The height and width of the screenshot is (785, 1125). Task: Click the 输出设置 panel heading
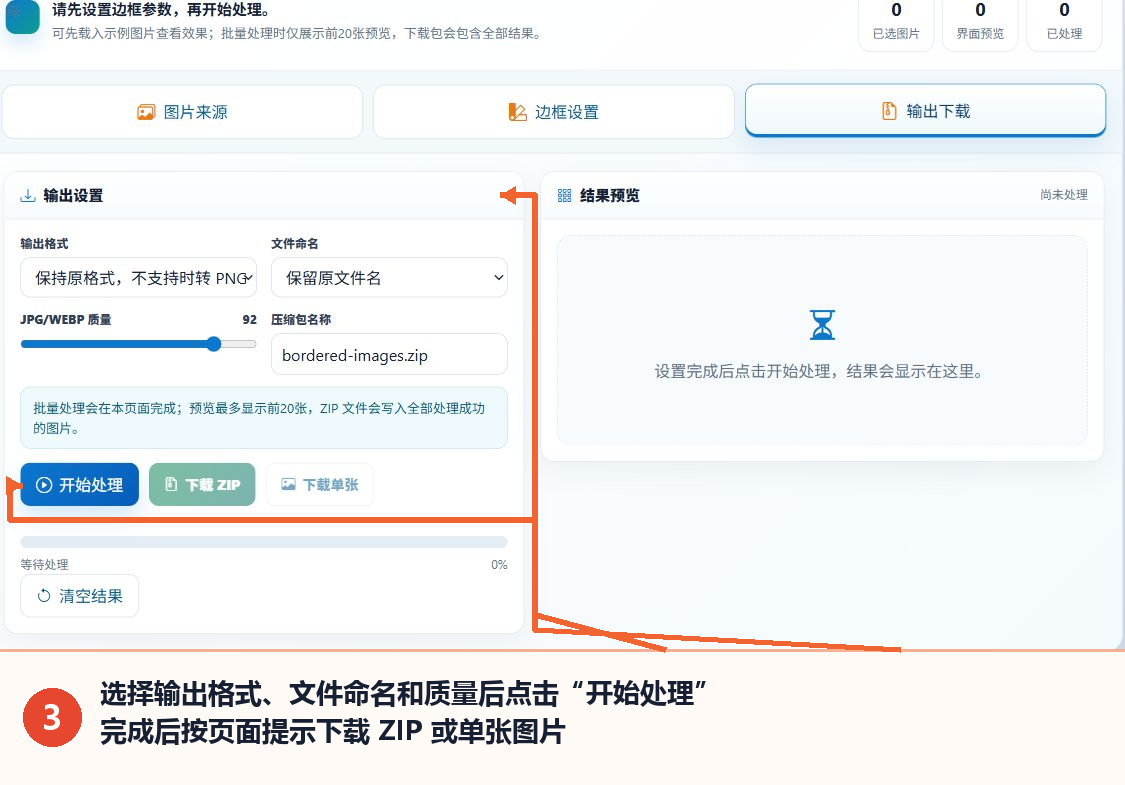click(73, 195)
